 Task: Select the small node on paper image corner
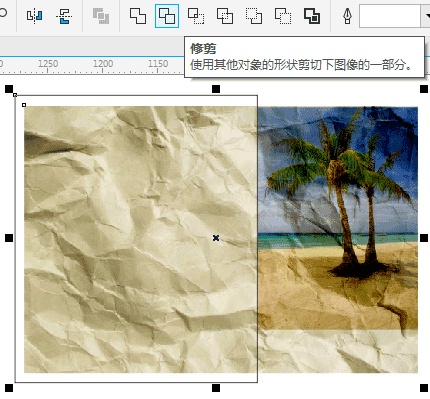pos(24,105)
